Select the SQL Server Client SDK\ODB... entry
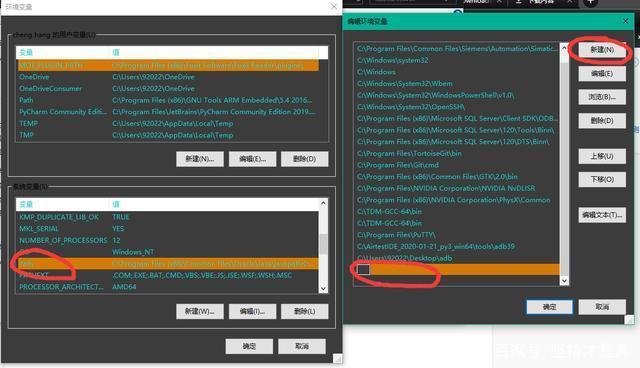 457,118
